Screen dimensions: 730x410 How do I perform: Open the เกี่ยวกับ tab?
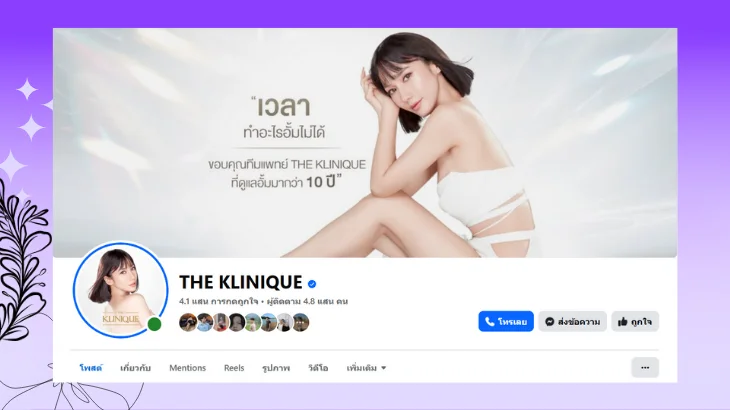pos(135,368)
